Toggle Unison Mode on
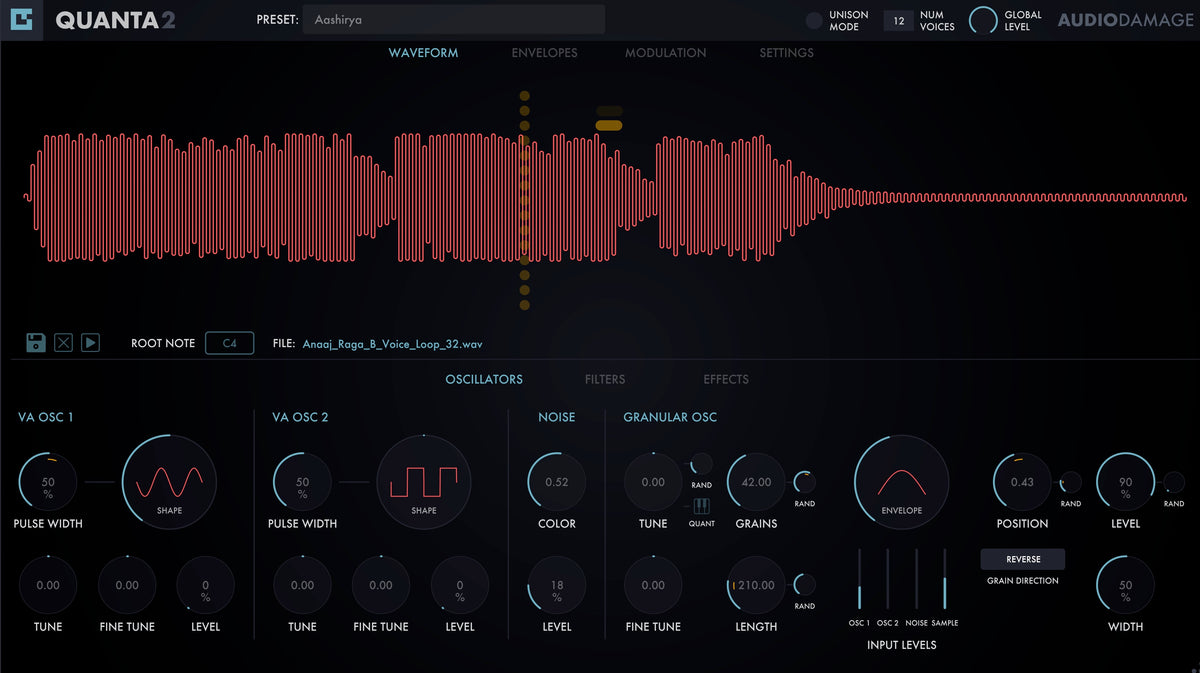 point(815,20)
